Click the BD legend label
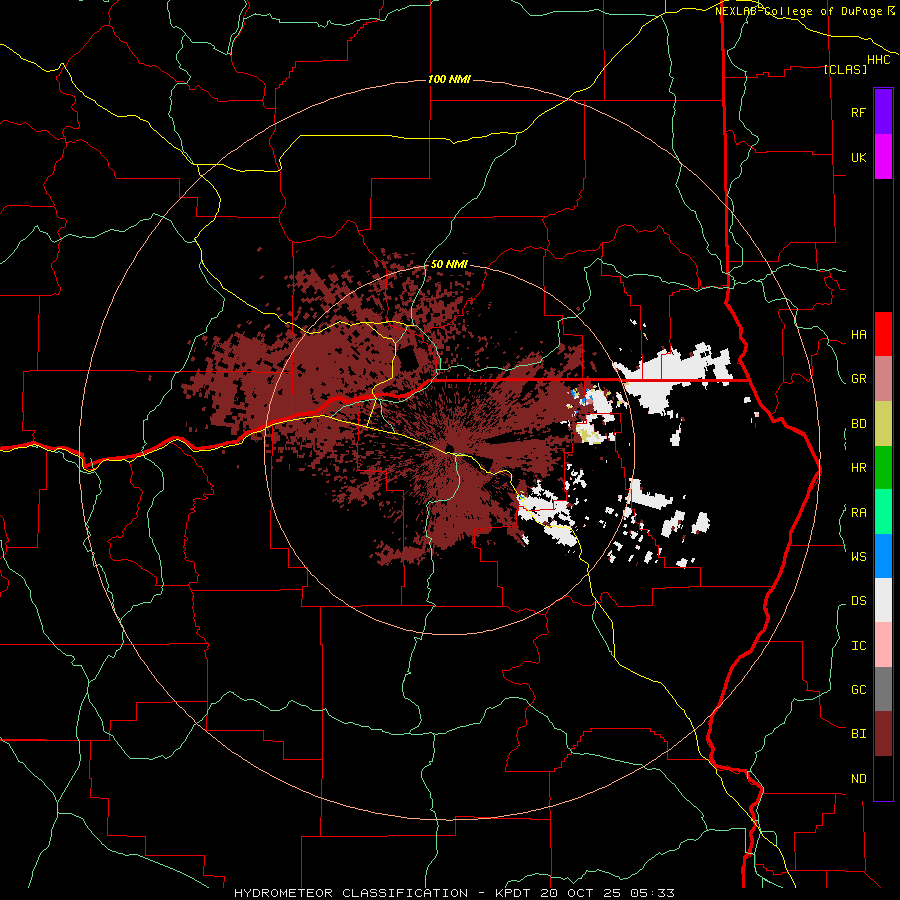 858,424
